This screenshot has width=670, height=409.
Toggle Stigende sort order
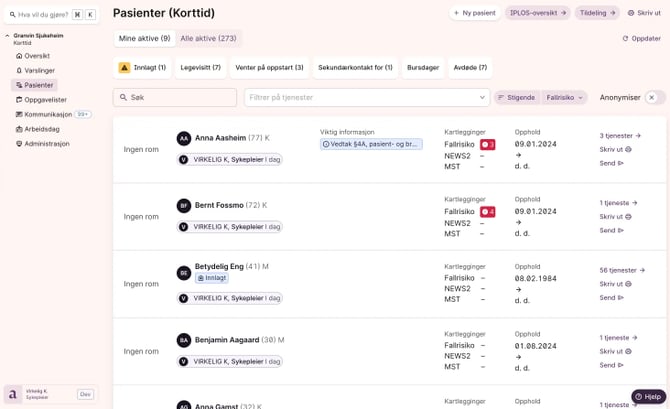tap(516, 98)
